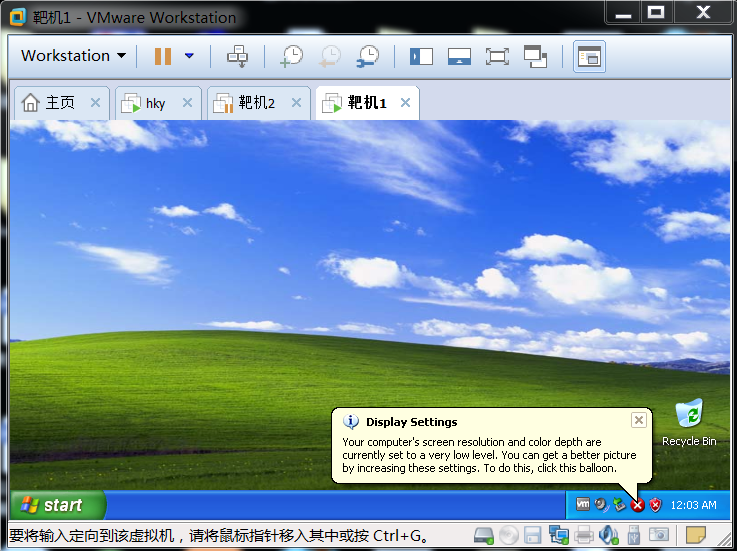This screenshot has width=737, height=551.
Task: Click the network adapter status icon
Action: [x=558, y=535]
